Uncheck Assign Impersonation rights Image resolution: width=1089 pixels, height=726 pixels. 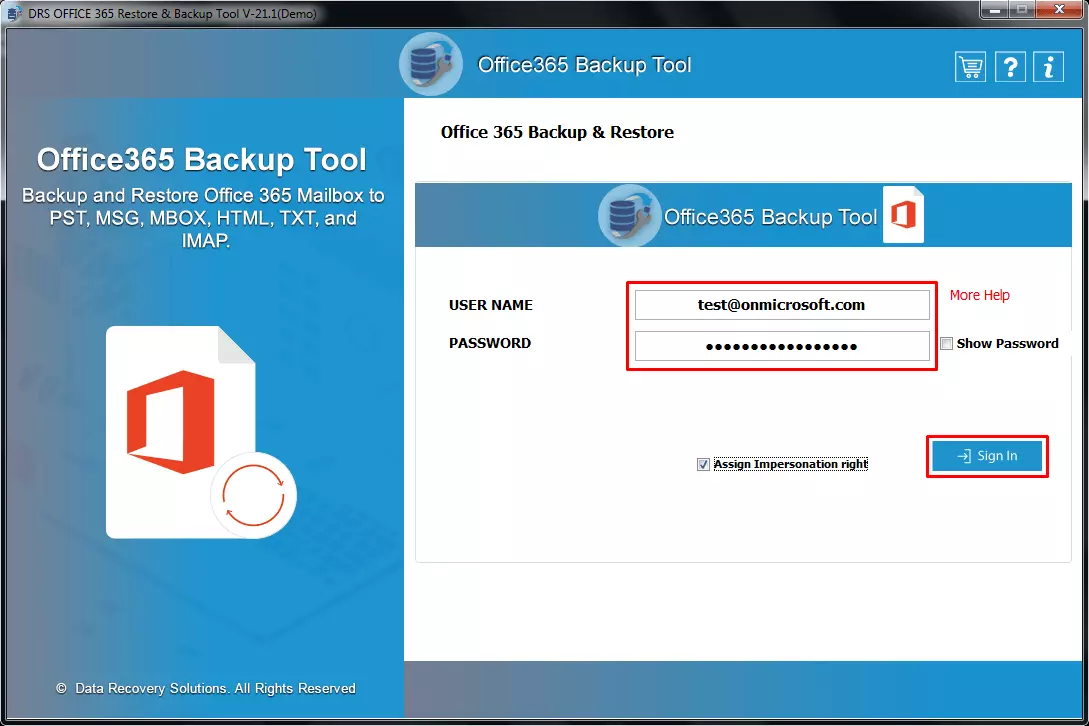[703, 463]
